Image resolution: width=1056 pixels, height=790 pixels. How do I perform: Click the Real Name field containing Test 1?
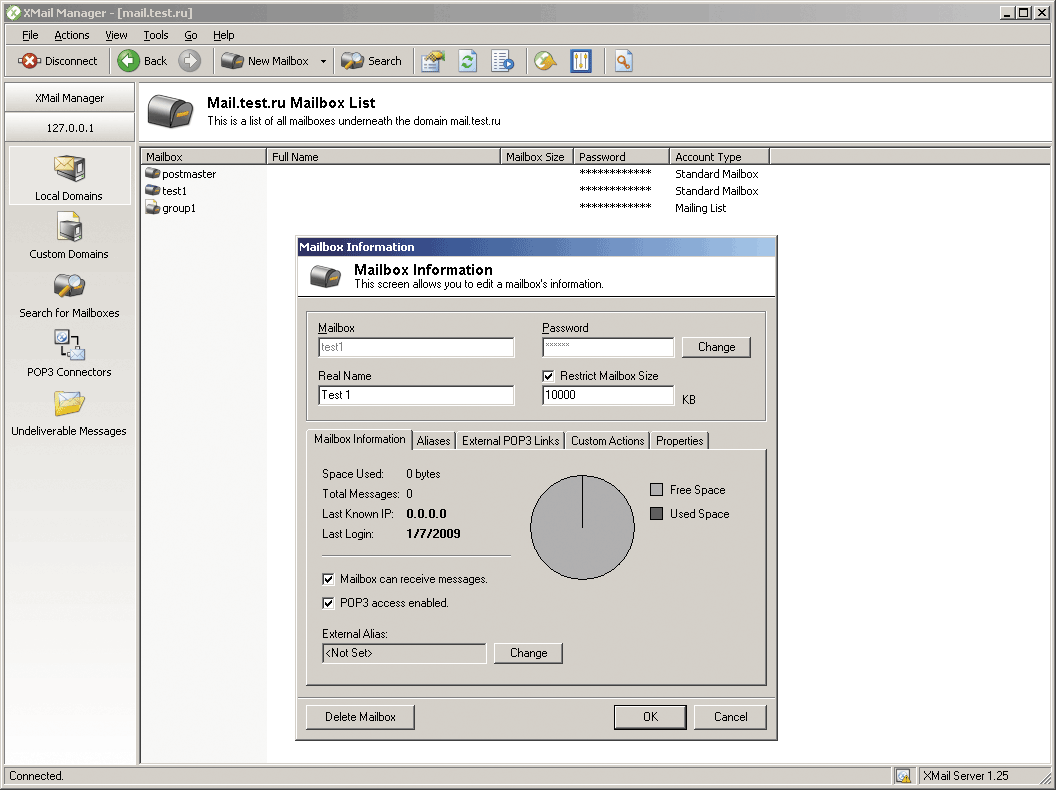pos(416,395)
